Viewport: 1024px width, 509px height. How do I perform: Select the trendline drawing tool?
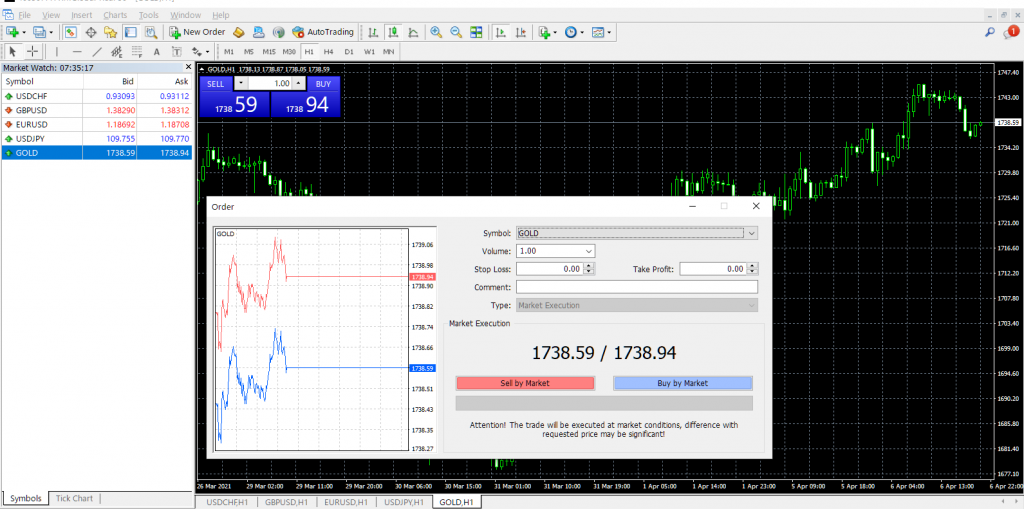pos(97,52)
